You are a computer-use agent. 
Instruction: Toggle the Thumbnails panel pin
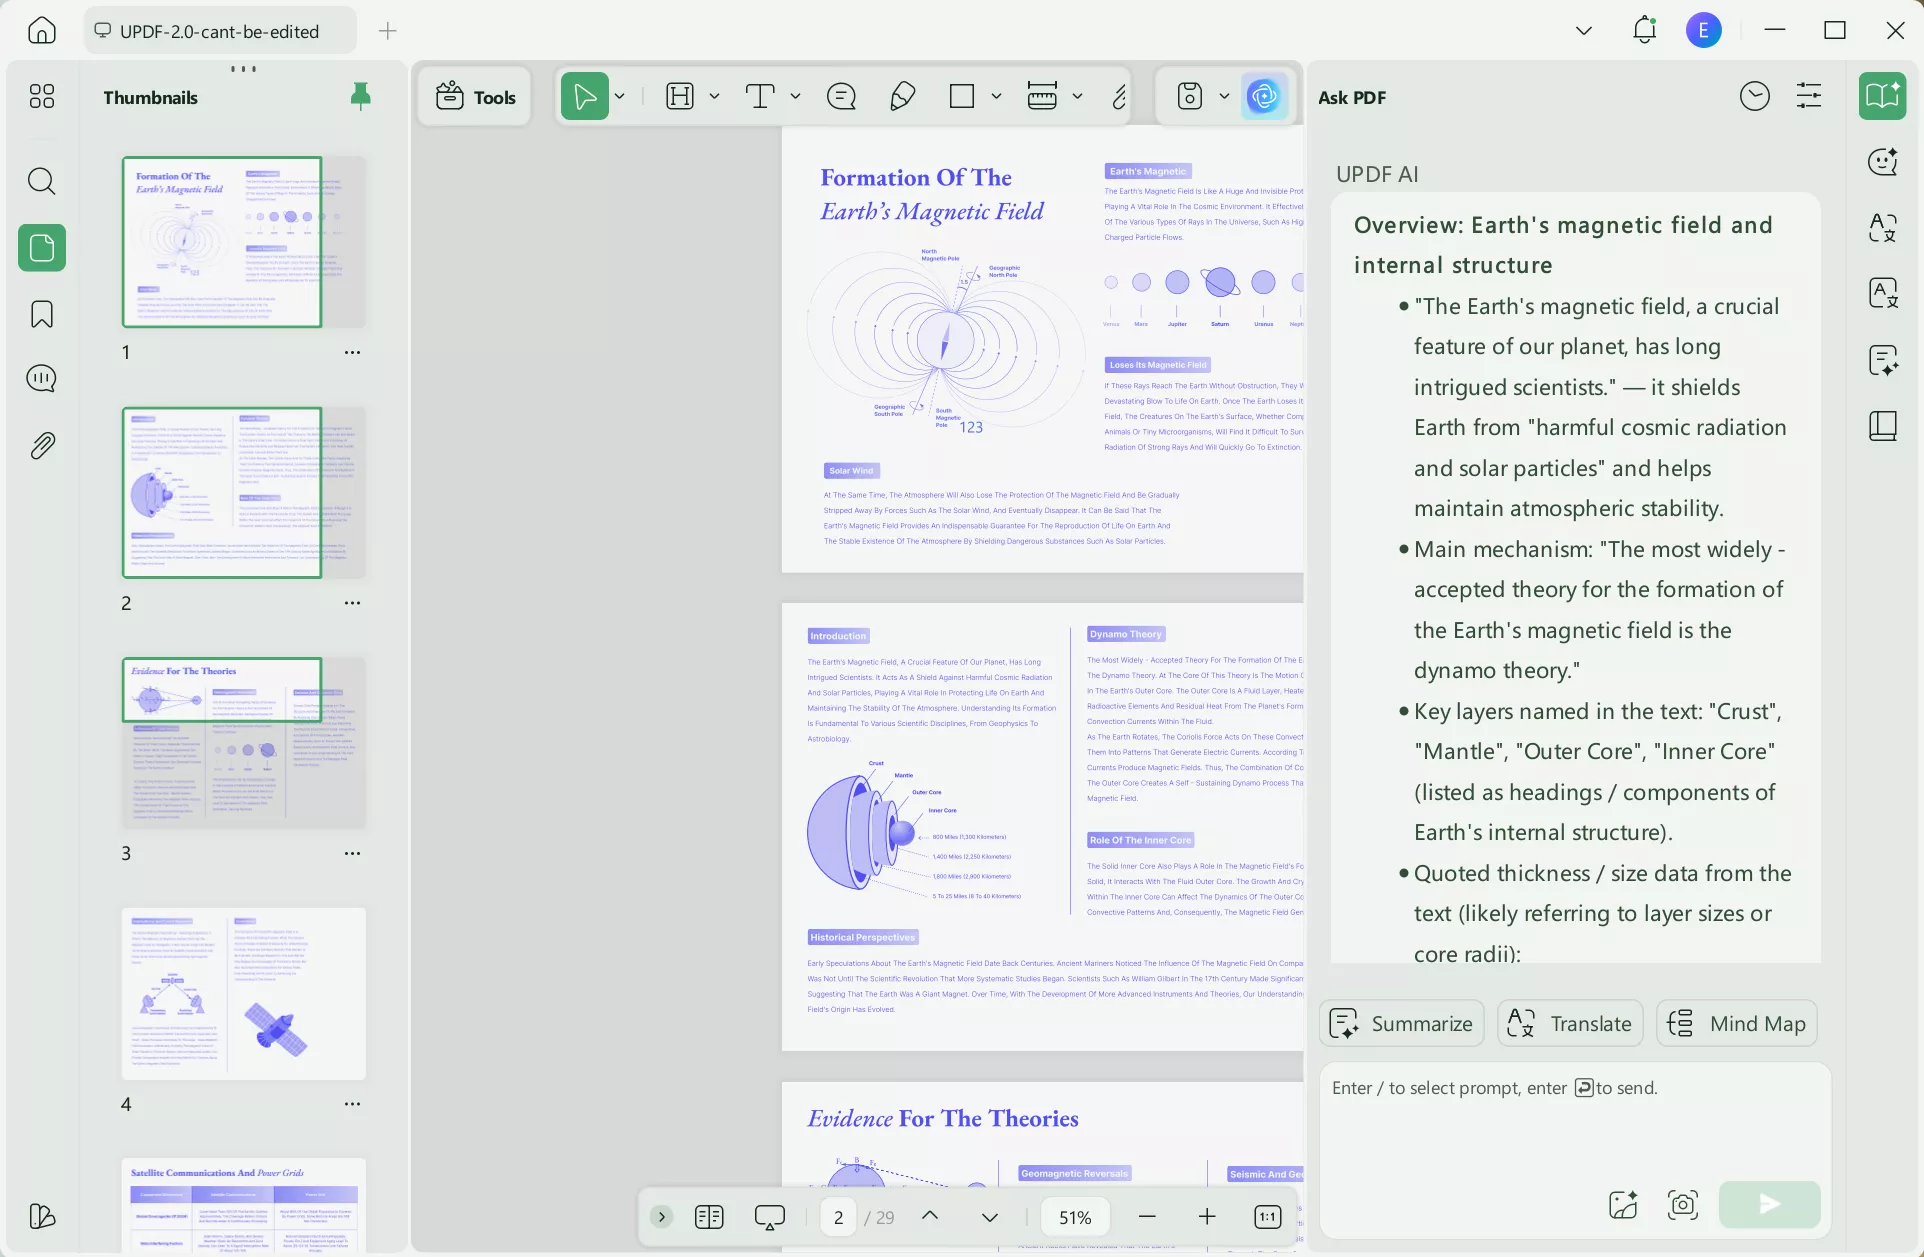click(x=360, y=96)
